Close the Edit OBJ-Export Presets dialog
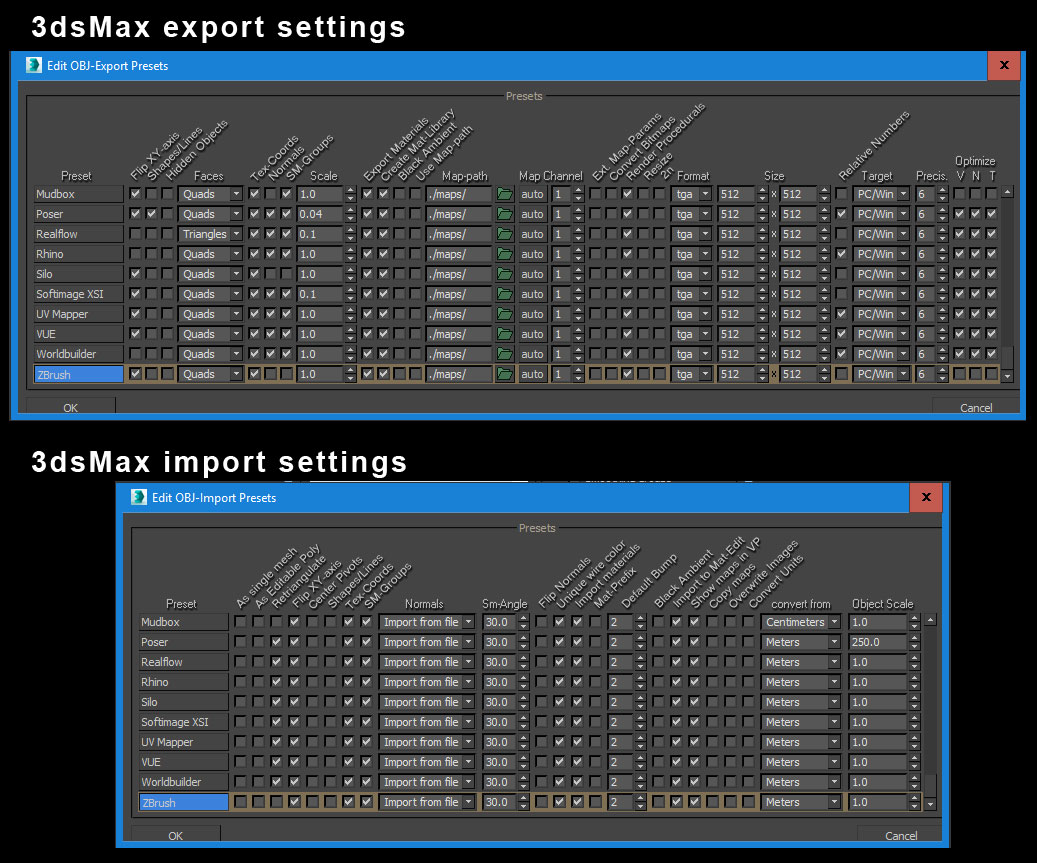Viewport: 1037px width, 863px height. (1004, 65)
